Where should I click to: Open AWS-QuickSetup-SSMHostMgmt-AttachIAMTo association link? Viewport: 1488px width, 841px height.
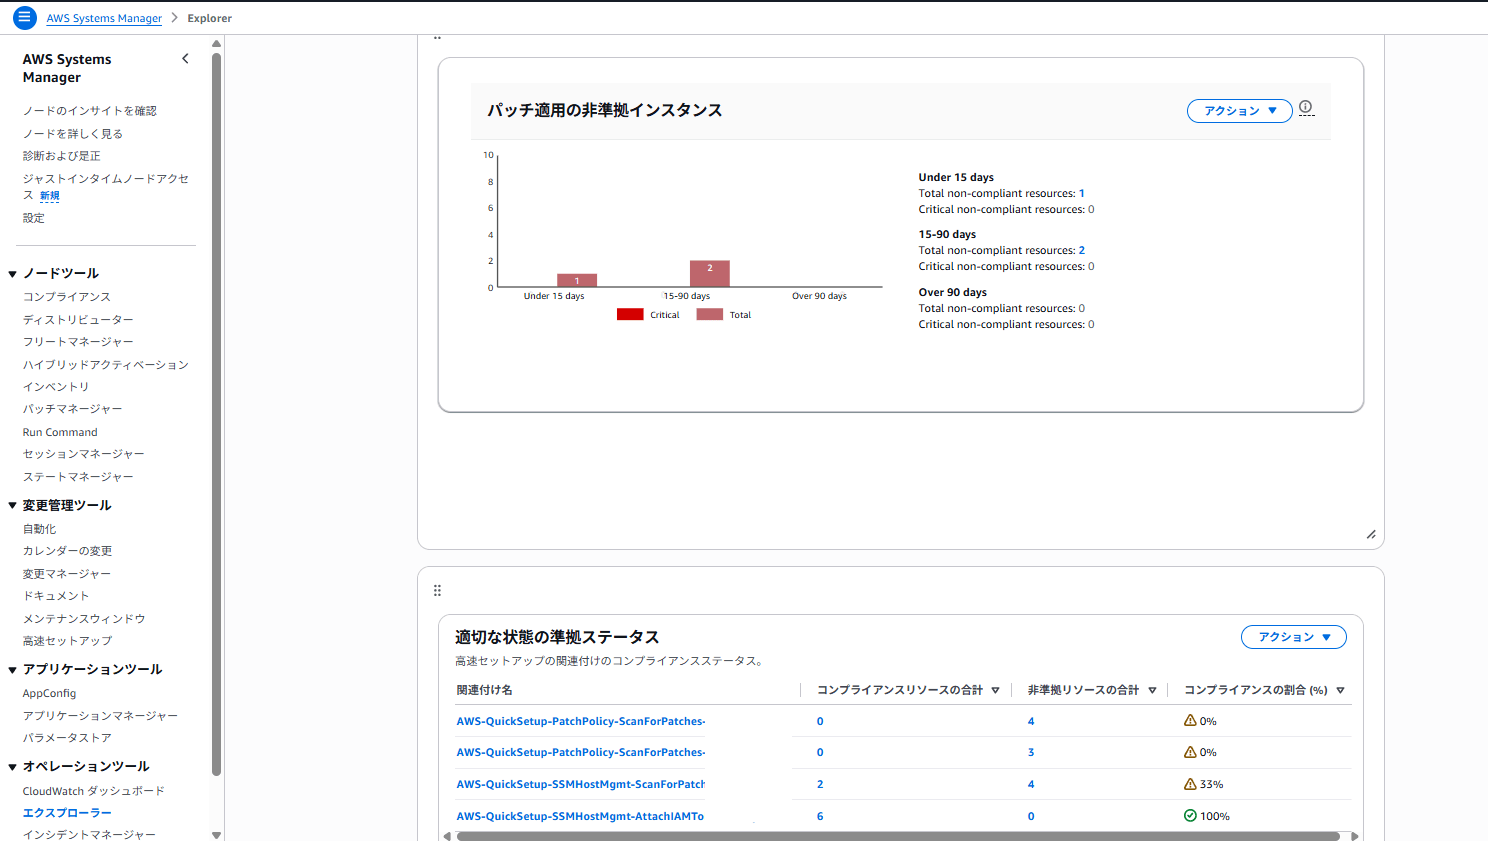[580, 816]
